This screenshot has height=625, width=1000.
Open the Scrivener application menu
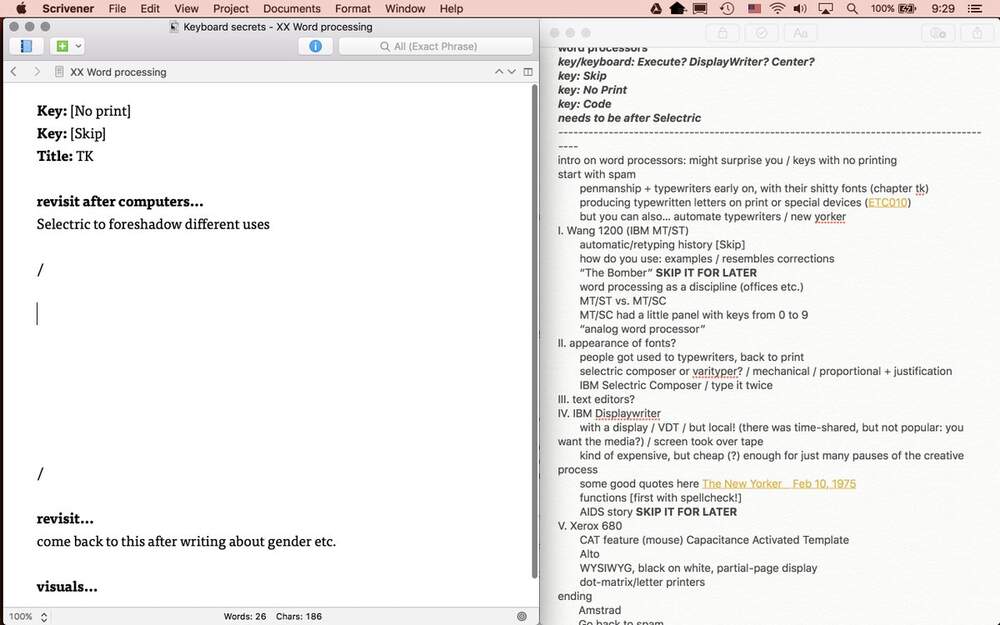coord(68,8)
